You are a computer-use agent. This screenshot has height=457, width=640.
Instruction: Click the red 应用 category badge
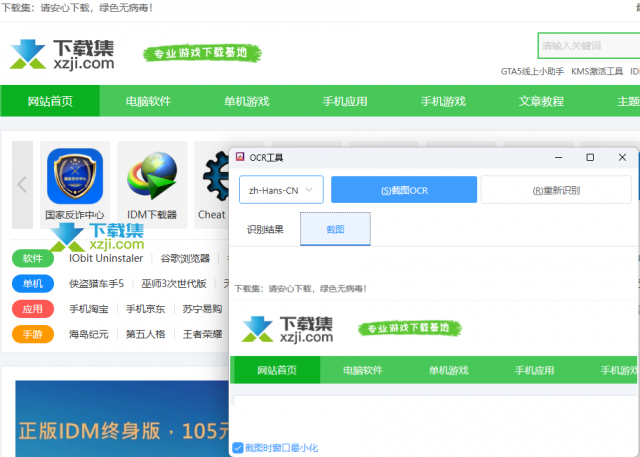click(33, 309)
